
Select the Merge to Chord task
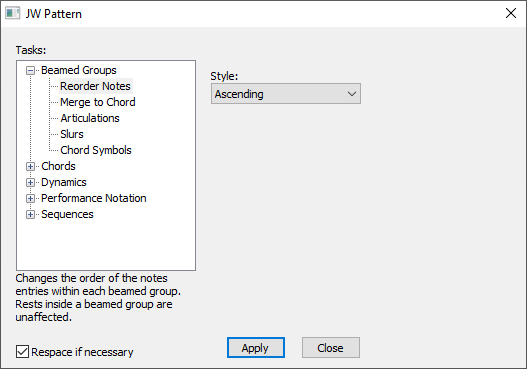[x=98, y=102]
